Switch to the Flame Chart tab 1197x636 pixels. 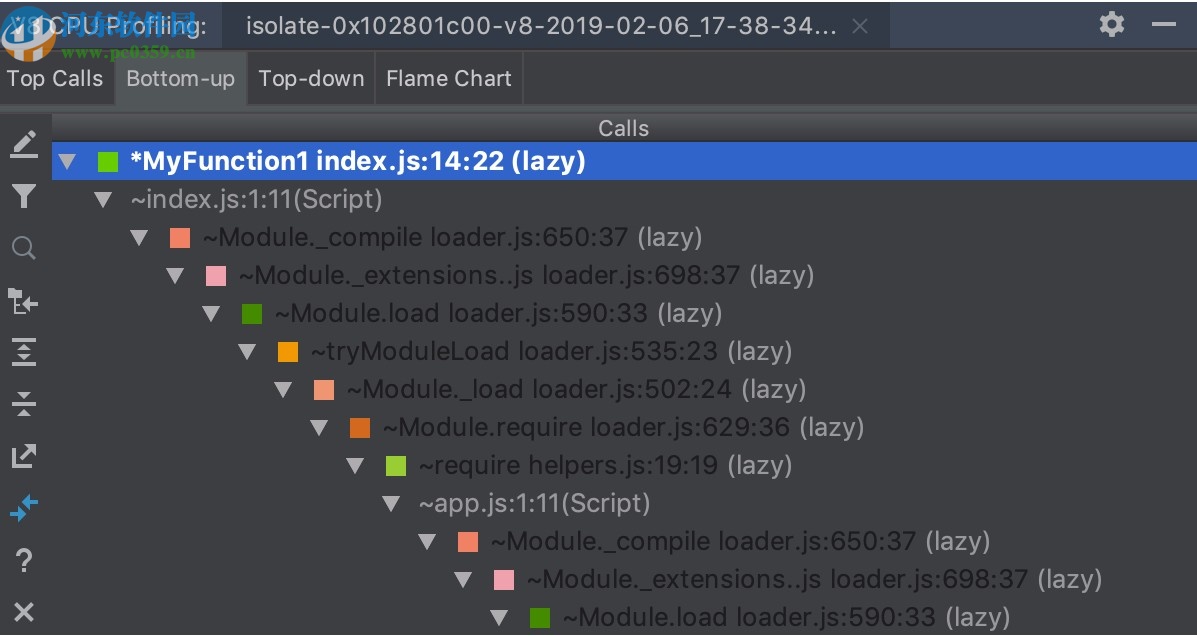[448, 78]
